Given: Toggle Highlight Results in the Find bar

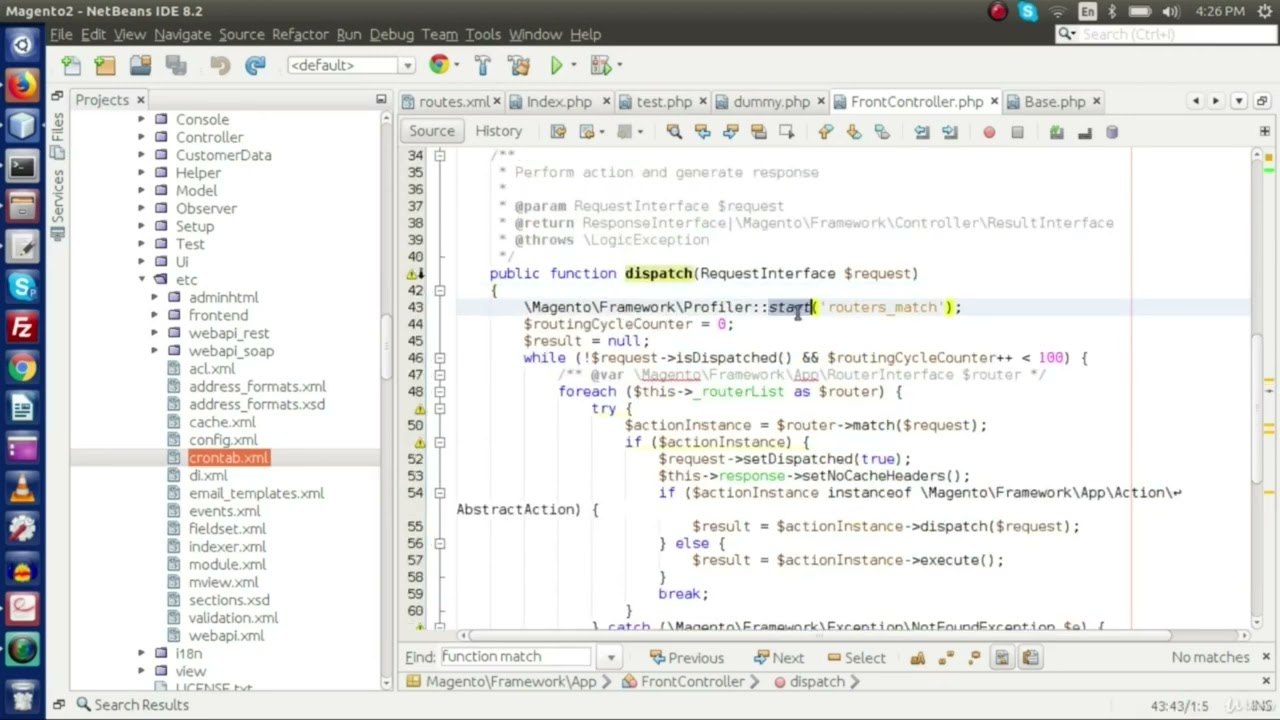Looking at the screenshot, I should (1002, 657).
